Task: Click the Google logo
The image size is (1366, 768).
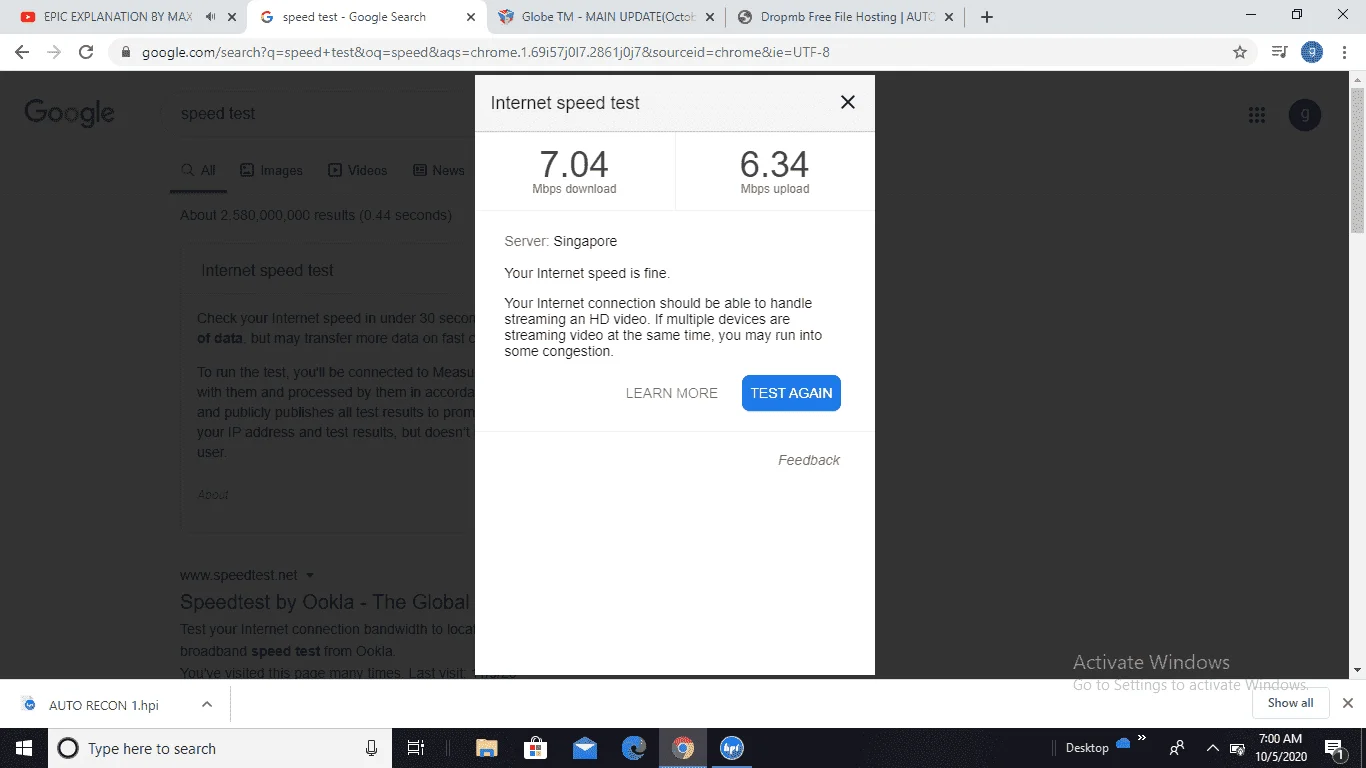Action: click(x=69, y=113)
